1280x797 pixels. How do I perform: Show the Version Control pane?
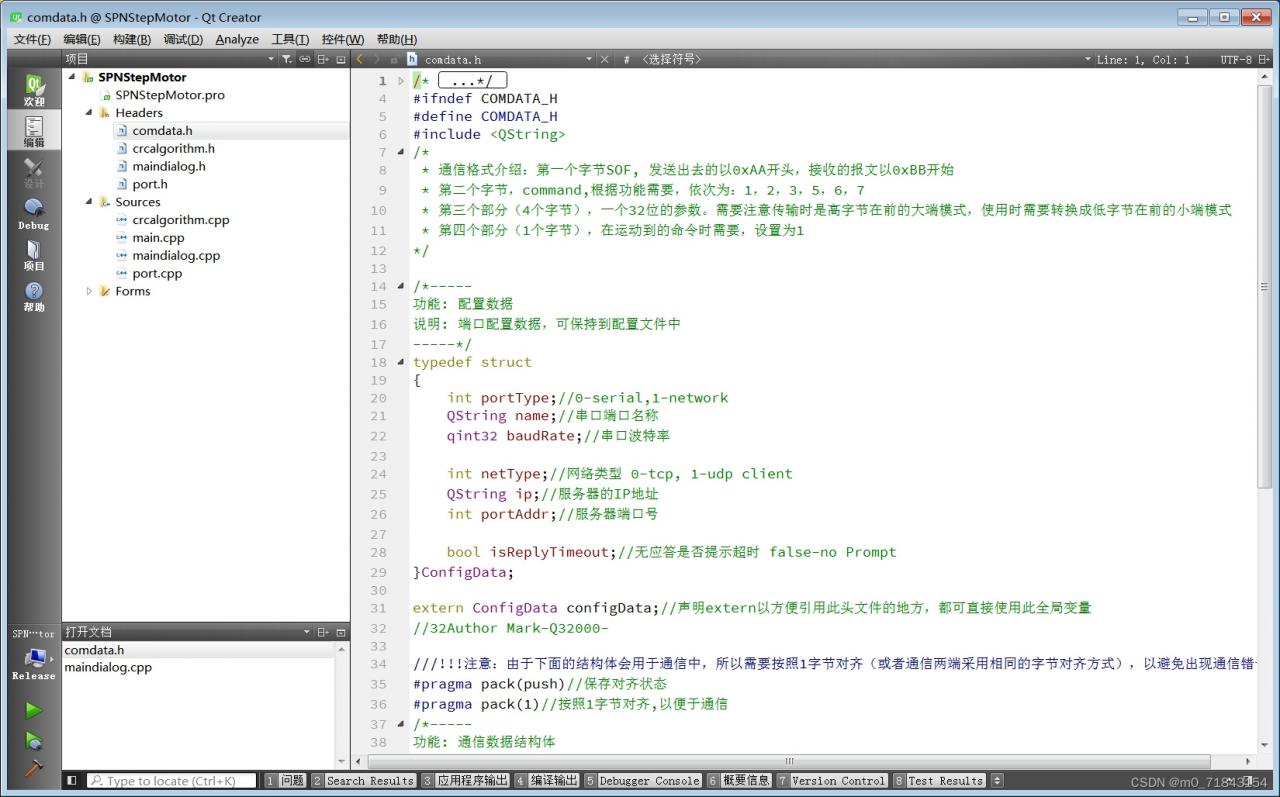(832, 780)
